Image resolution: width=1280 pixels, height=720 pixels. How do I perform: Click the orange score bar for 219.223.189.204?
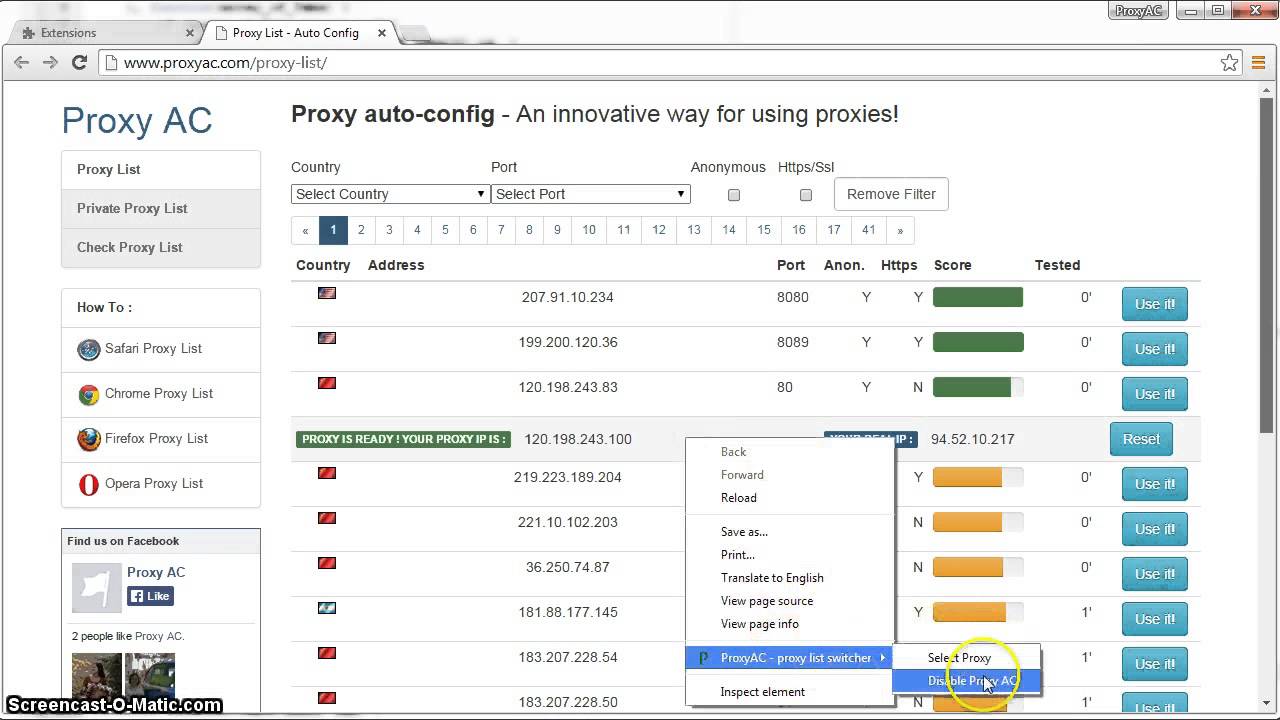click(978, 477)
